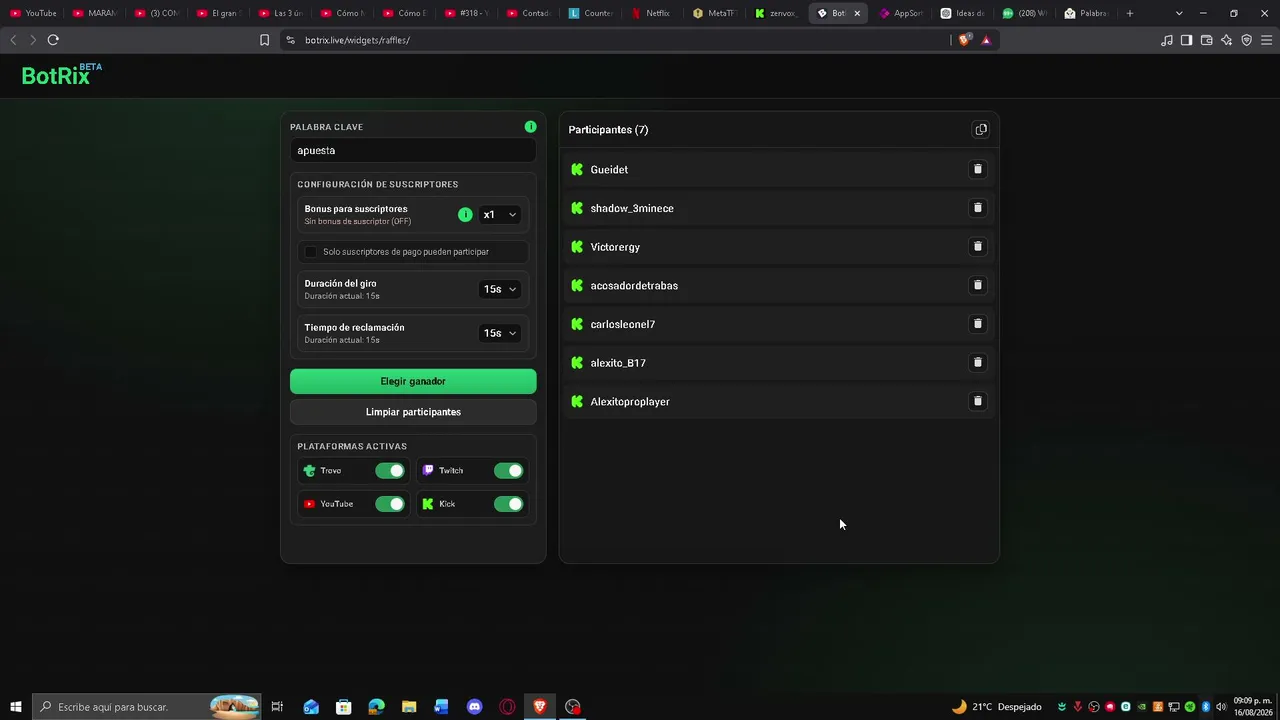The height and width of the screenshot is (720, 1280).
Task: Copy the participants list
Action: pyautogui.click(x=981, y=130)
